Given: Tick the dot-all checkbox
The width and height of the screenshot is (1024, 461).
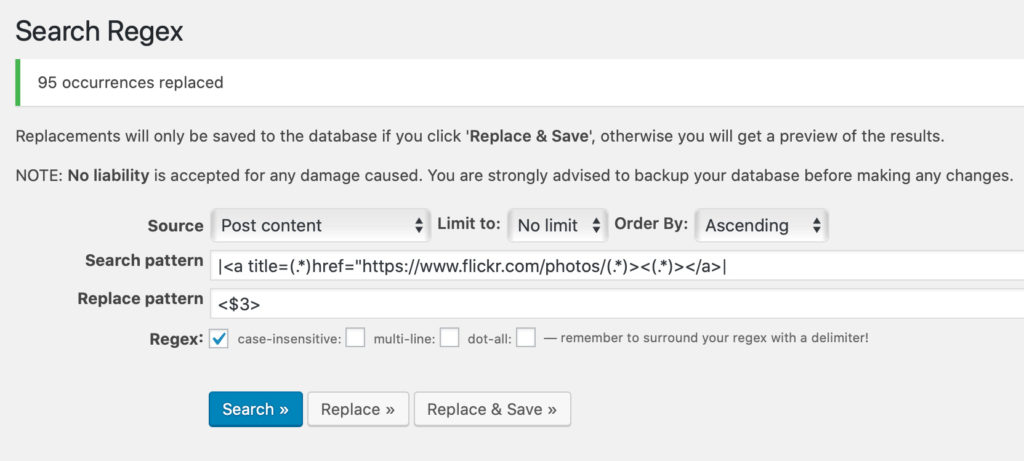Looking at the screenshot, I should pos(526,338).
